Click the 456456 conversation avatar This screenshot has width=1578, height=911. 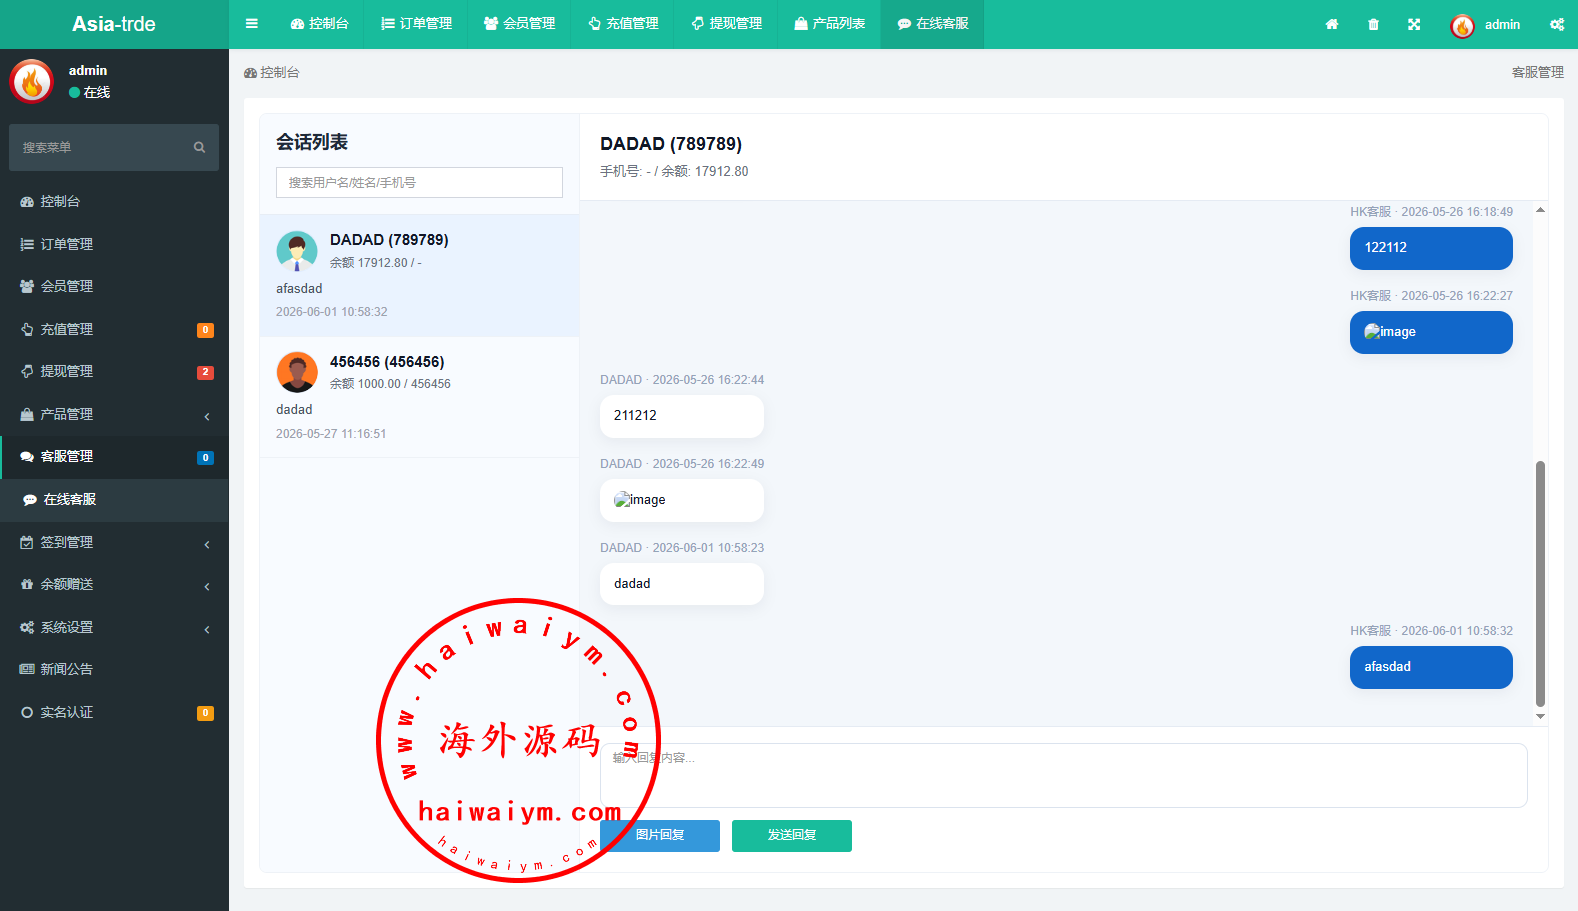pyautogui.click(x=297, y=372)
